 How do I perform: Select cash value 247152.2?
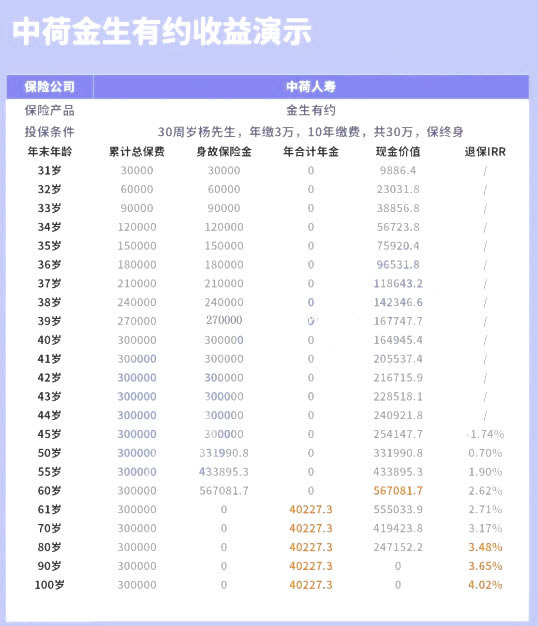pos(398,547)
